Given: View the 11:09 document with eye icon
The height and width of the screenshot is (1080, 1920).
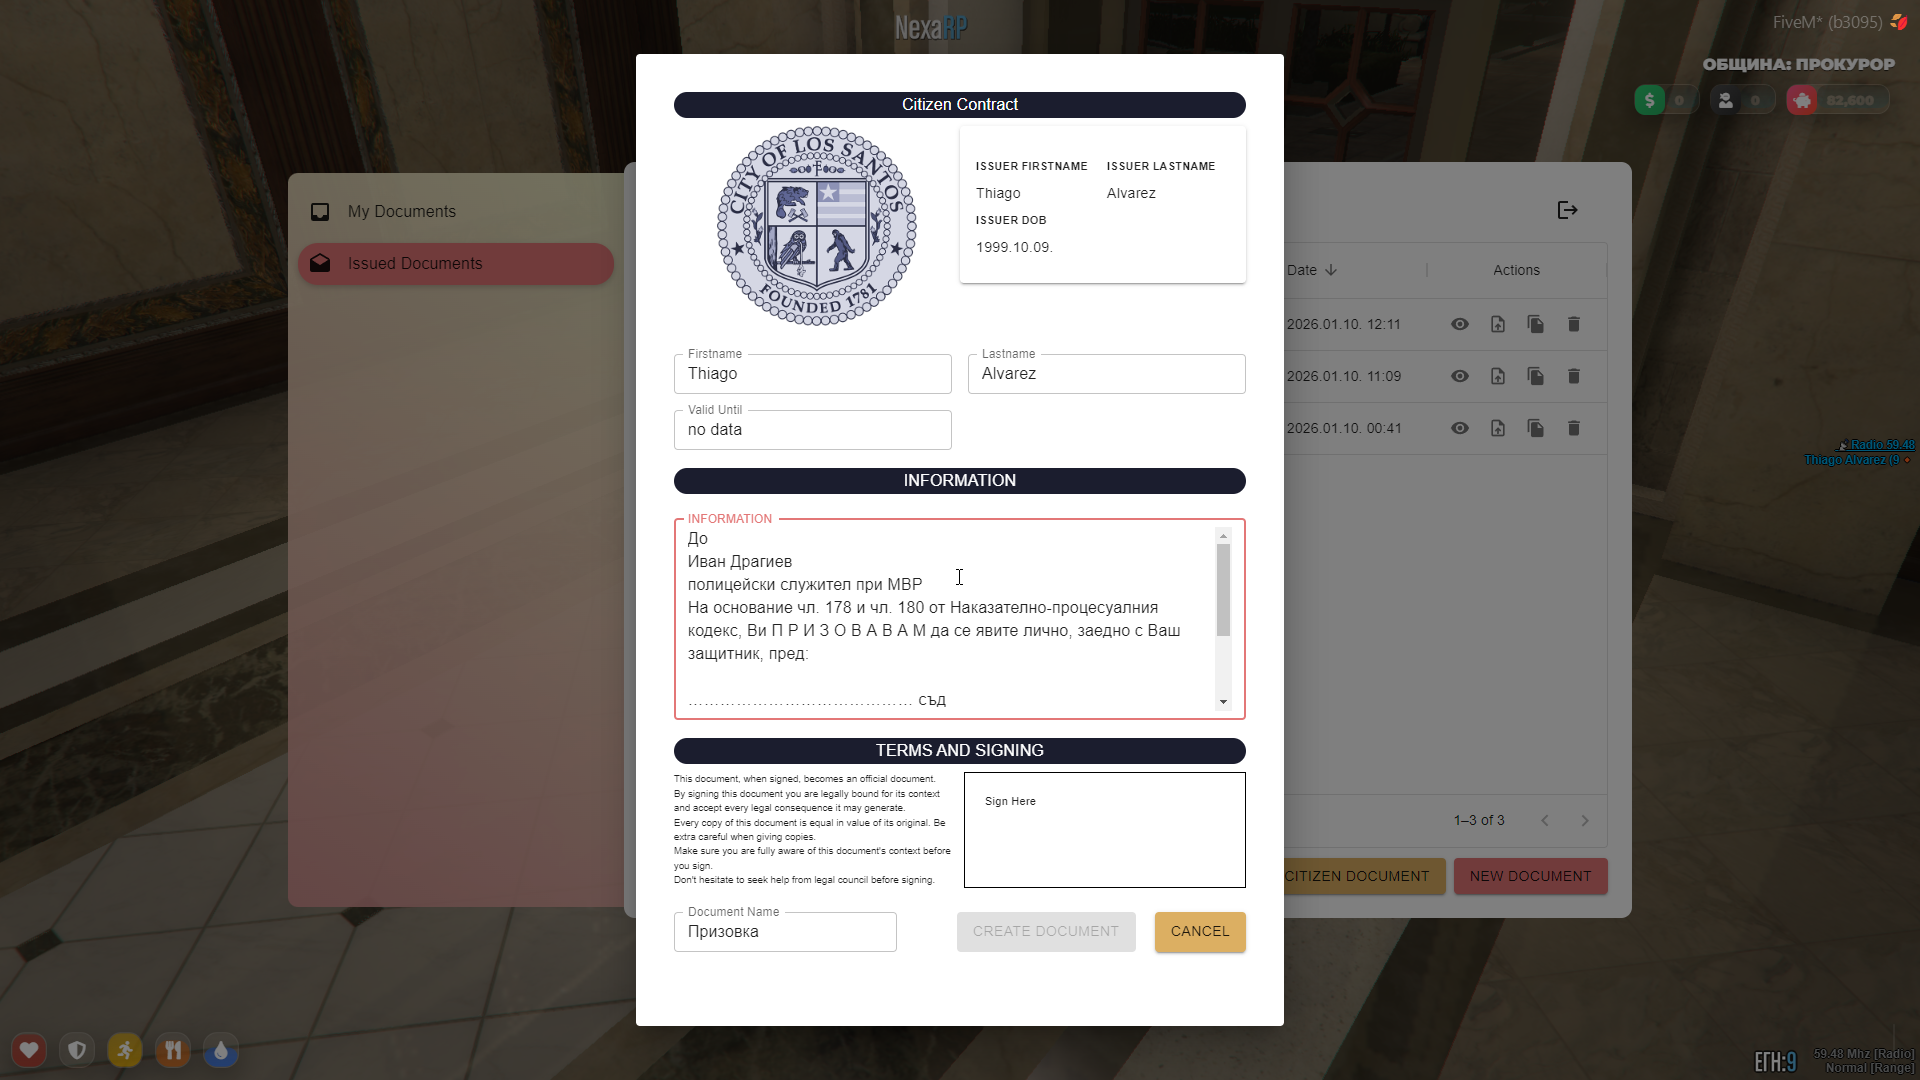Looking at the screenshot, I should [x=1460, y=376].
